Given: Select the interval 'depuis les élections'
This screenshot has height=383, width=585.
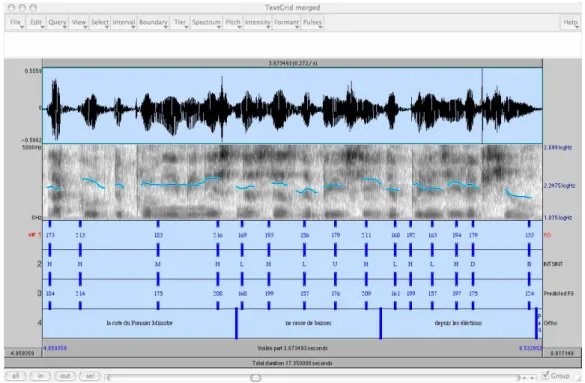Looking at the screenshot, I should (458, 323).
